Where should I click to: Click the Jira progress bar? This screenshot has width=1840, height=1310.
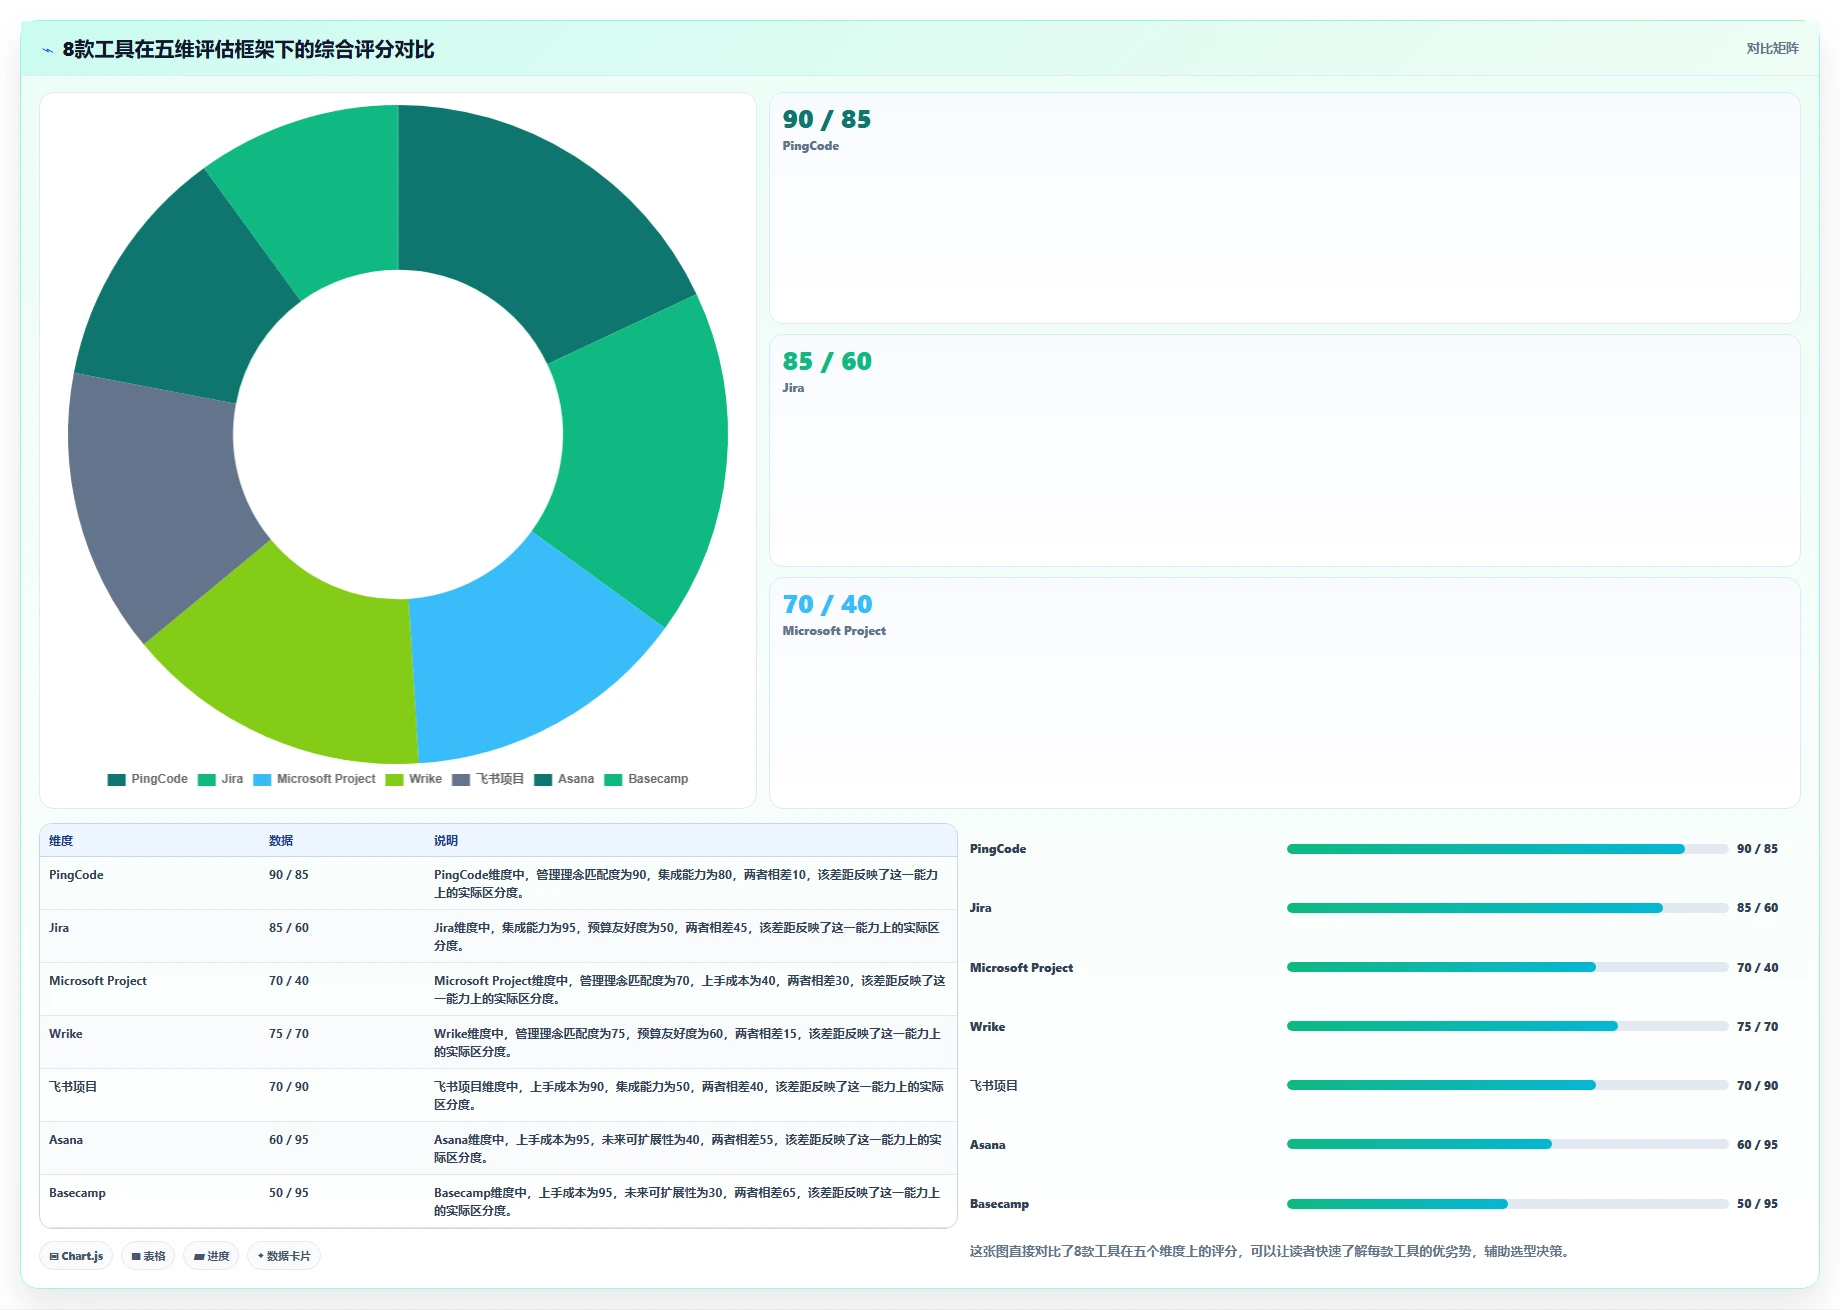(x=1507, y=908)
